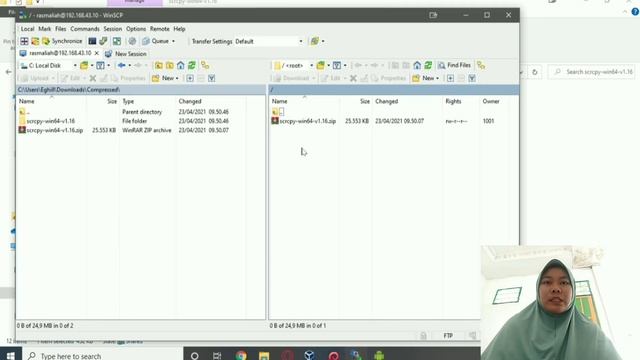Refresh the local panel

(191, 66)
